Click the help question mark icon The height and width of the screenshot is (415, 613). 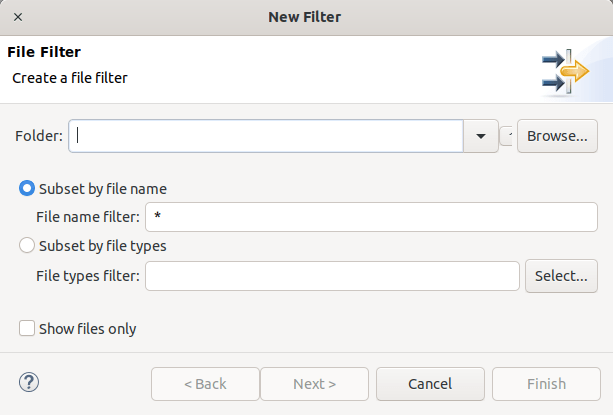pyautogui.click(x=29, y=382)
